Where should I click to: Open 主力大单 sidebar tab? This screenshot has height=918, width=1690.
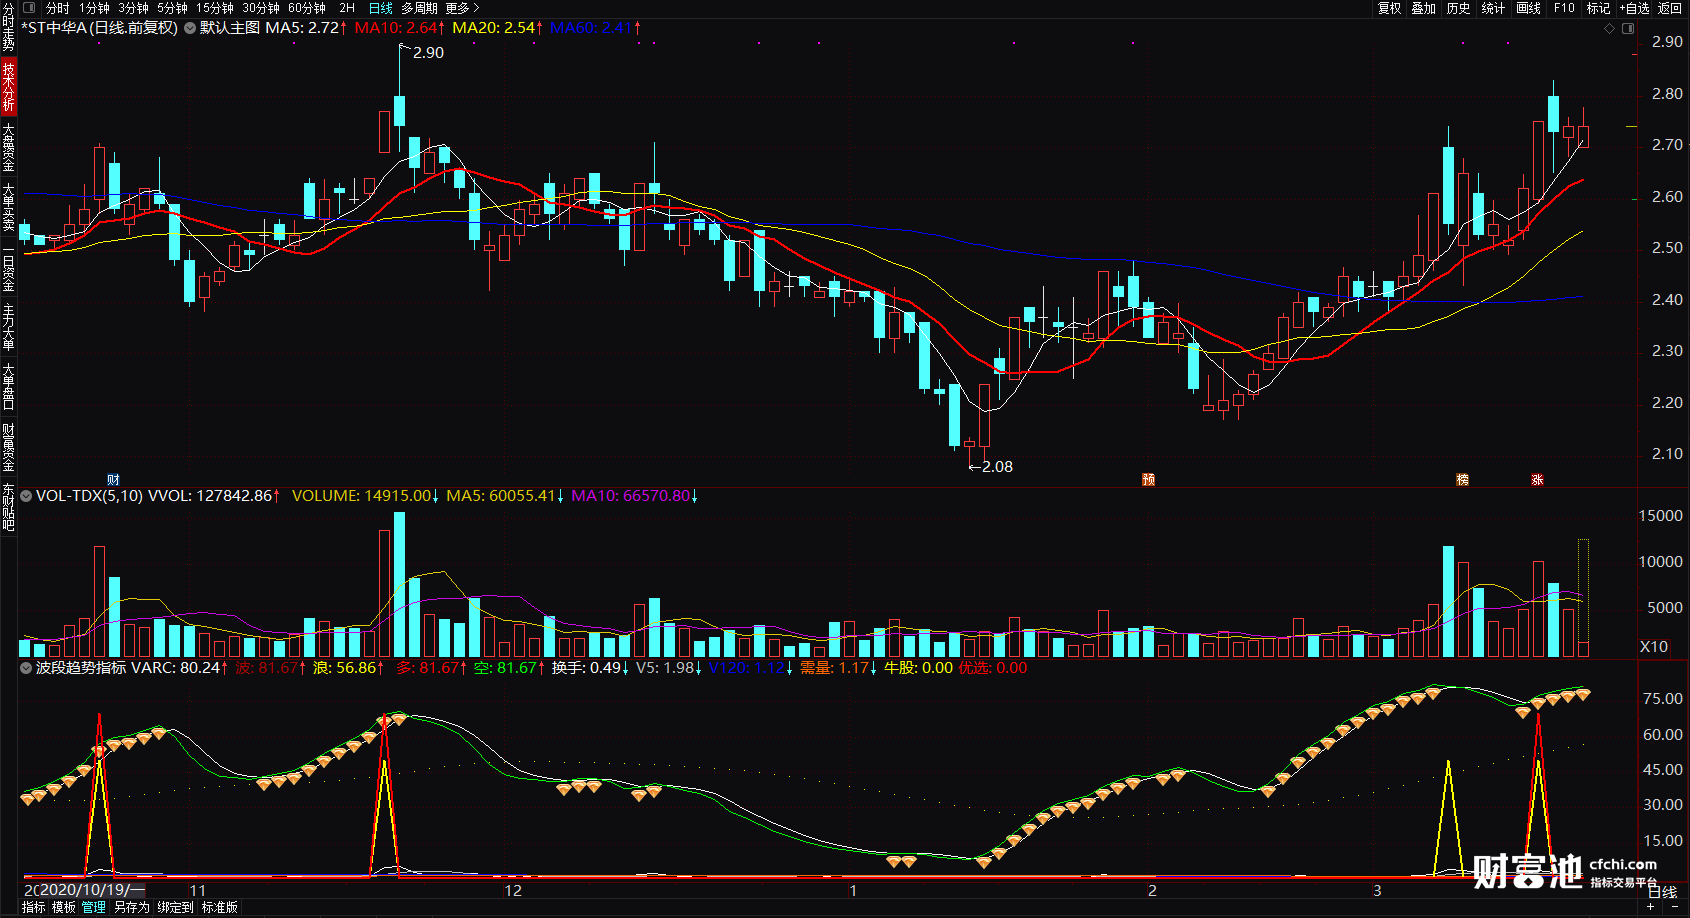click(x=8, y=327)
